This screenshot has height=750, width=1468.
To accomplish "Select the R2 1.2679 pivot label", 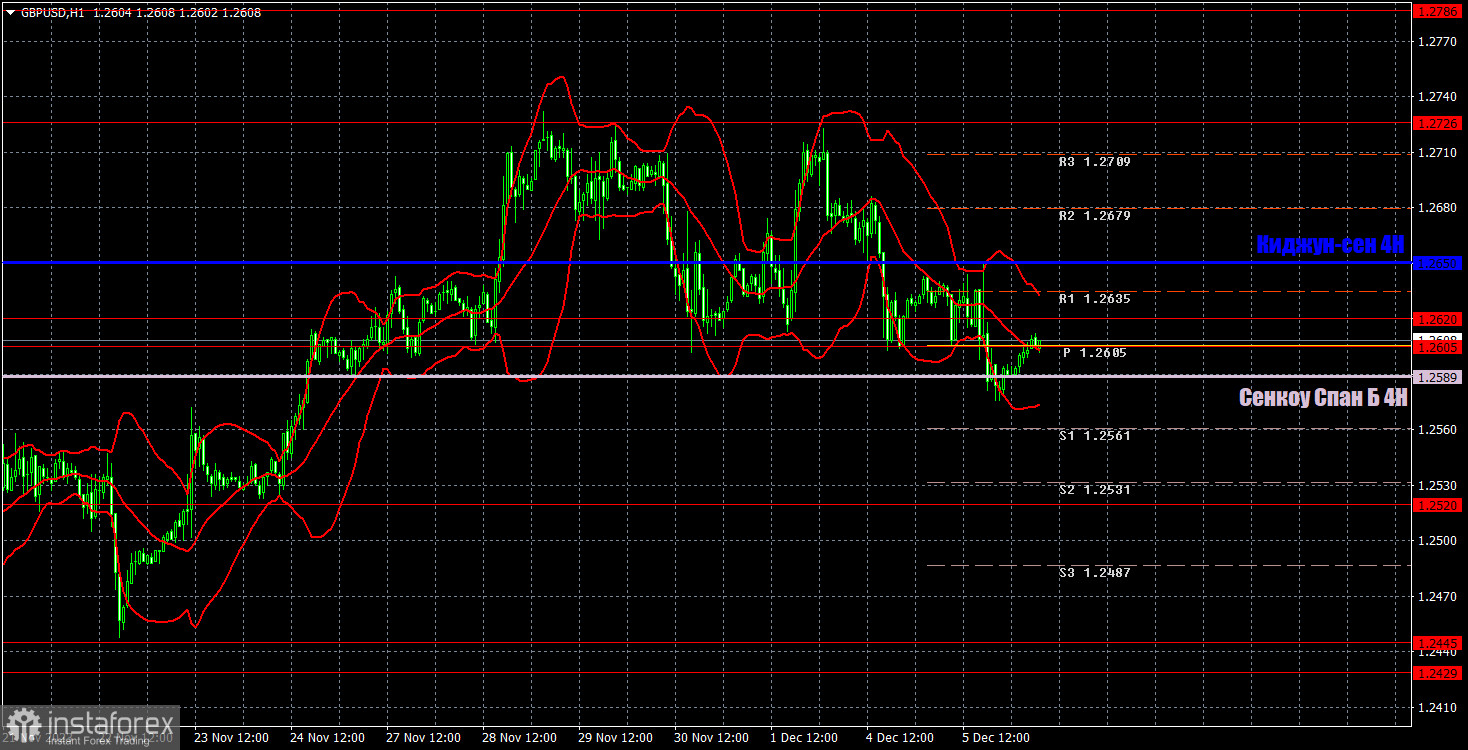I will pos(1095,216).
